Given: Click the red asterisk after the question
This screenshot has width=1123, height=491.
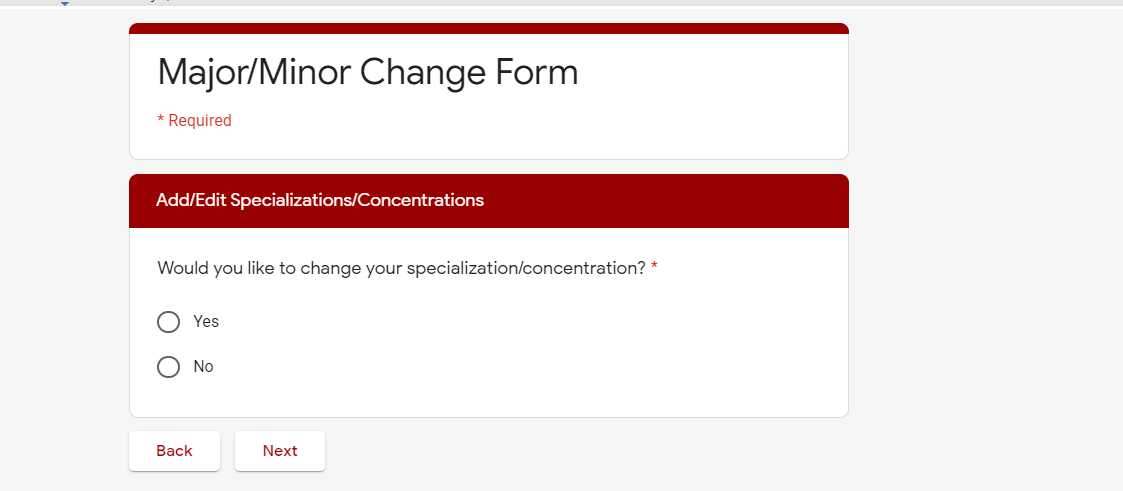Looking at the screenshot, I should [x=655, y=268].
